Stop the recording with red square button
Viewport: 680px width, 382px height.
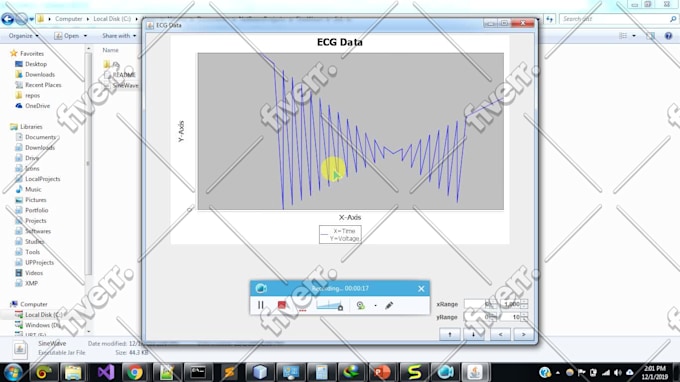281,305
